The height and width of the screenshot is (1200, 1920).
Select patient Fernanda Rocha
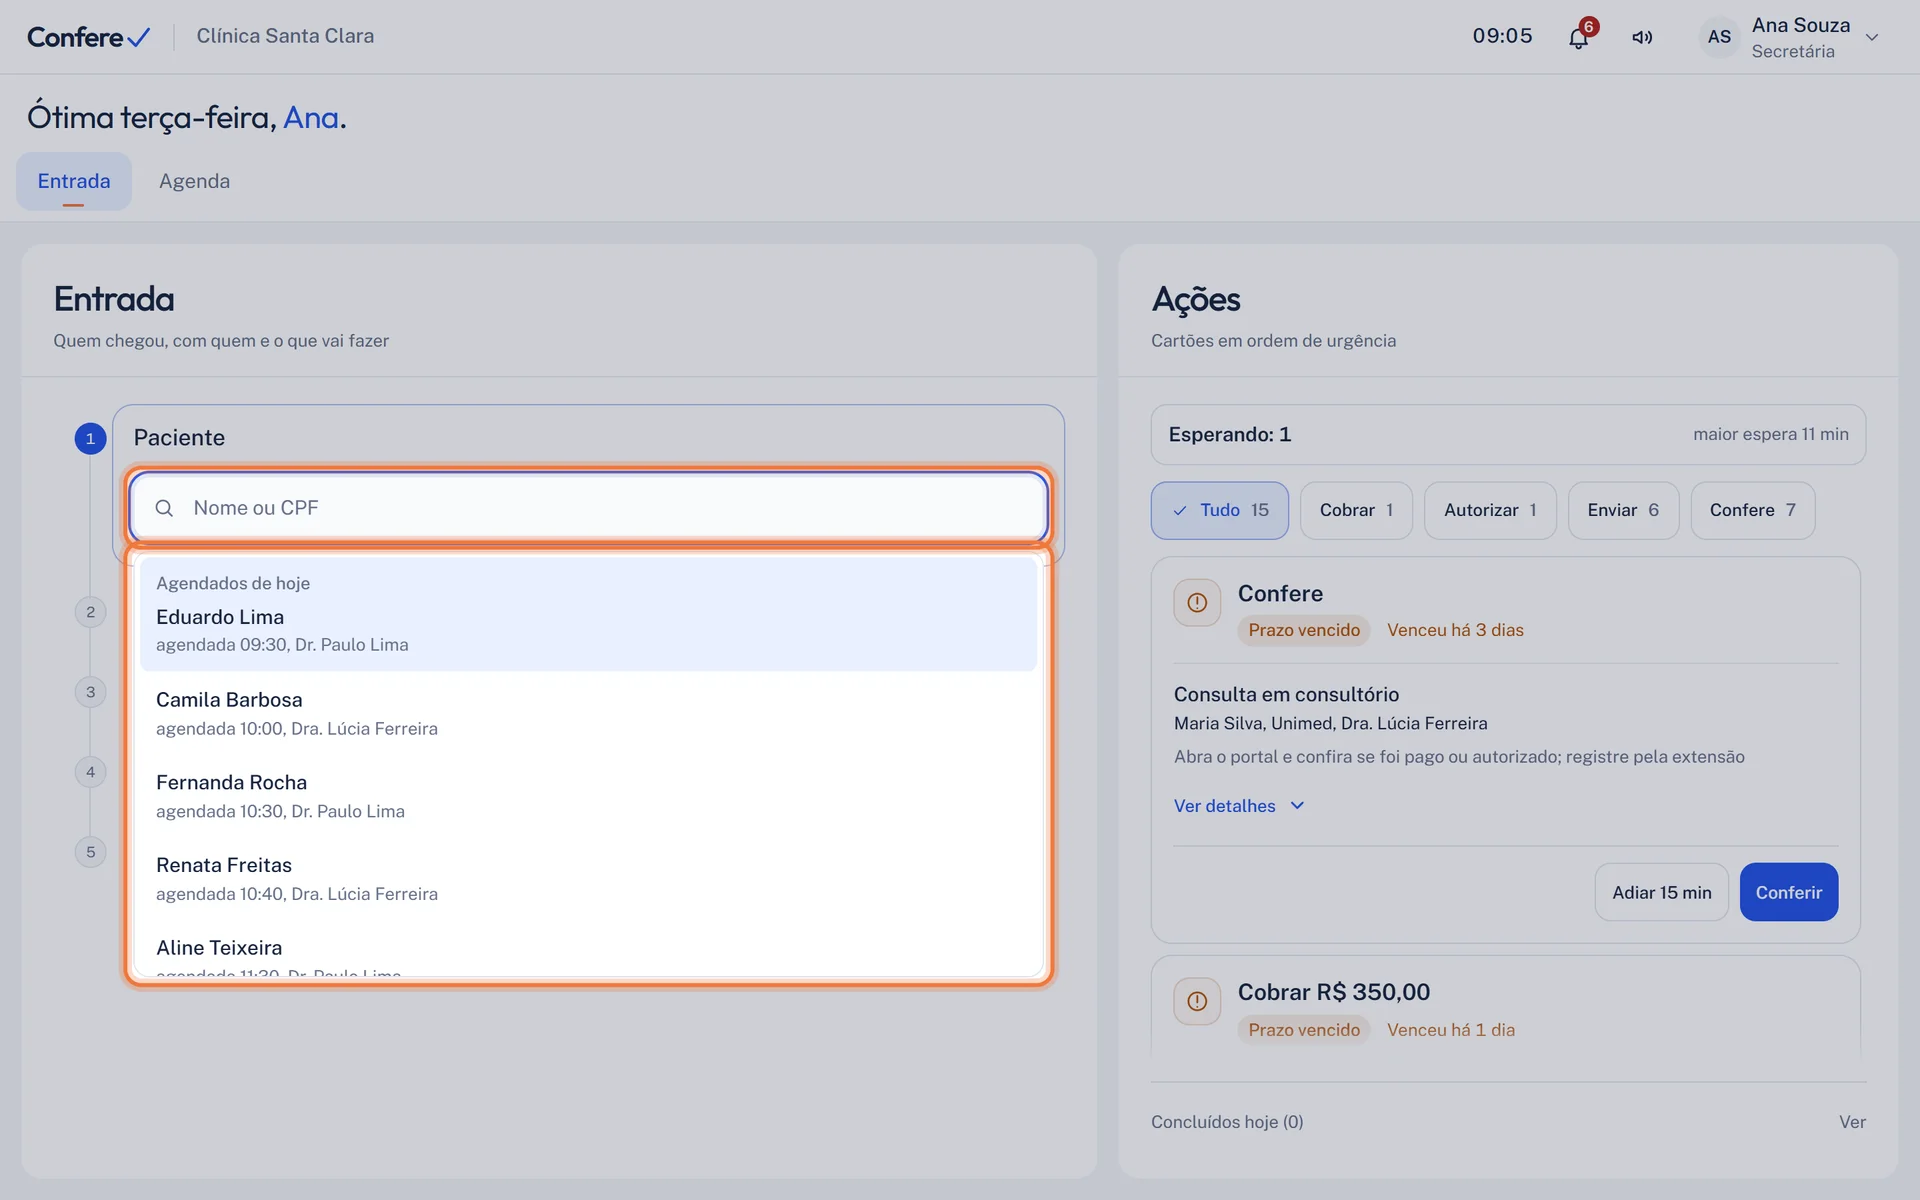(589, 796)
